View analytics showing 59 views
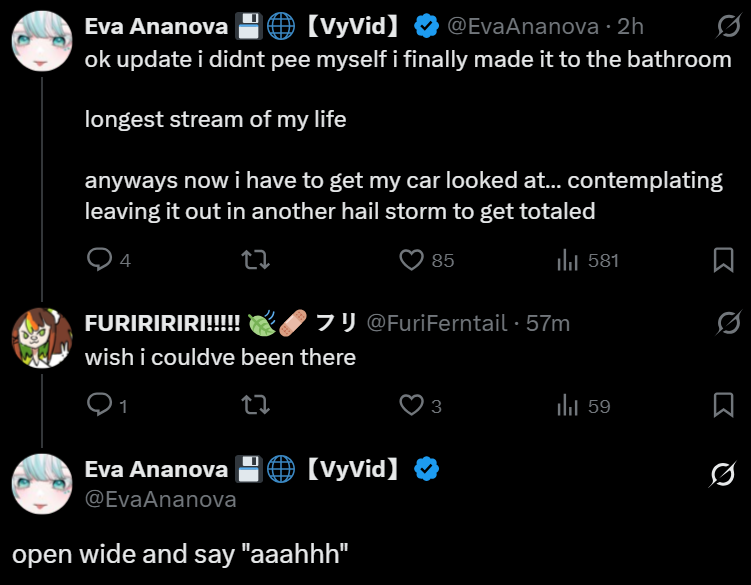 (568, 405)
